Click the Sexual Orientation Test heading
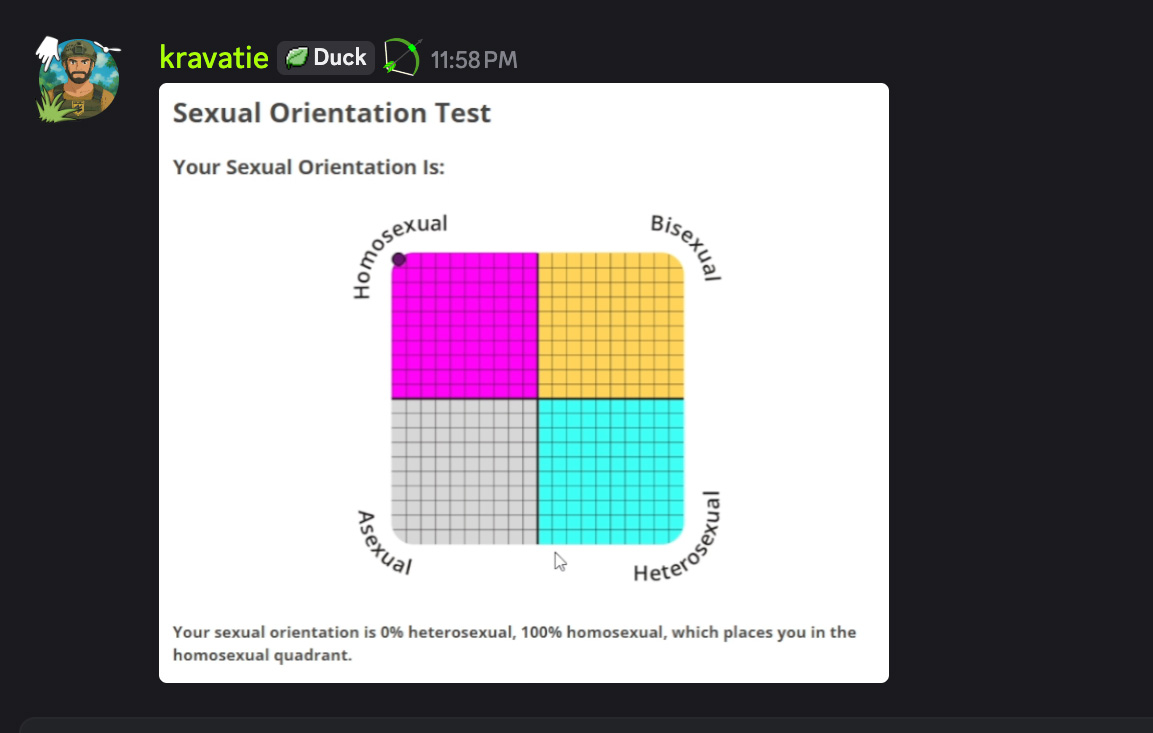This screenshot has width=1153, height=733. (x=331, y=113)
